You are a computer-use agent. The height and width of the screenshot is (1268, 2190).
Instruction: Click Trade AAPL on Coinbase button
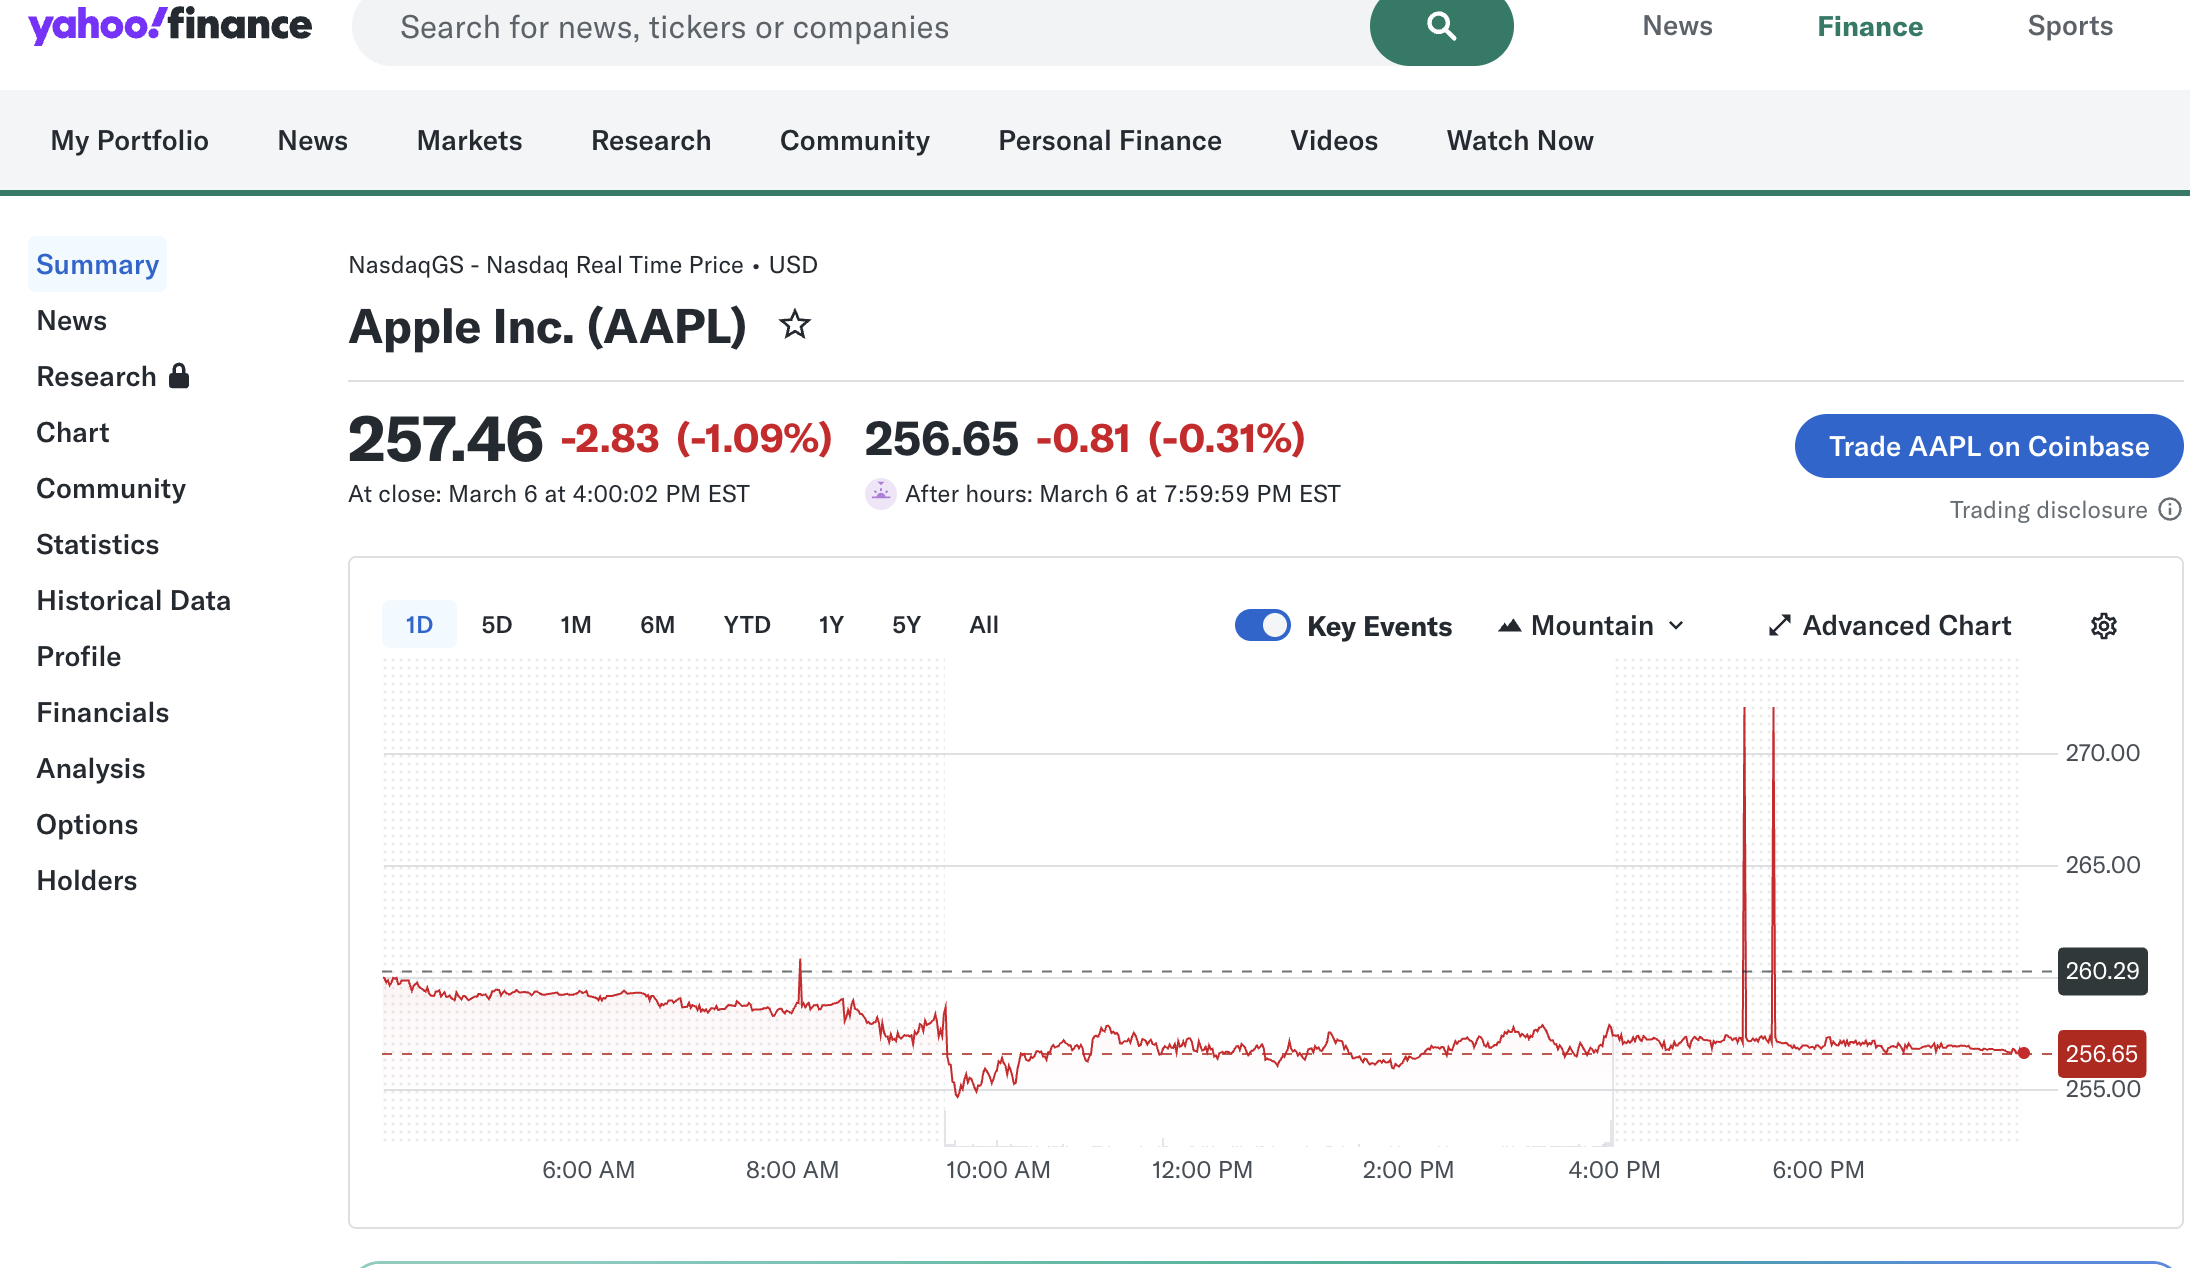(x=1988, y=446)
